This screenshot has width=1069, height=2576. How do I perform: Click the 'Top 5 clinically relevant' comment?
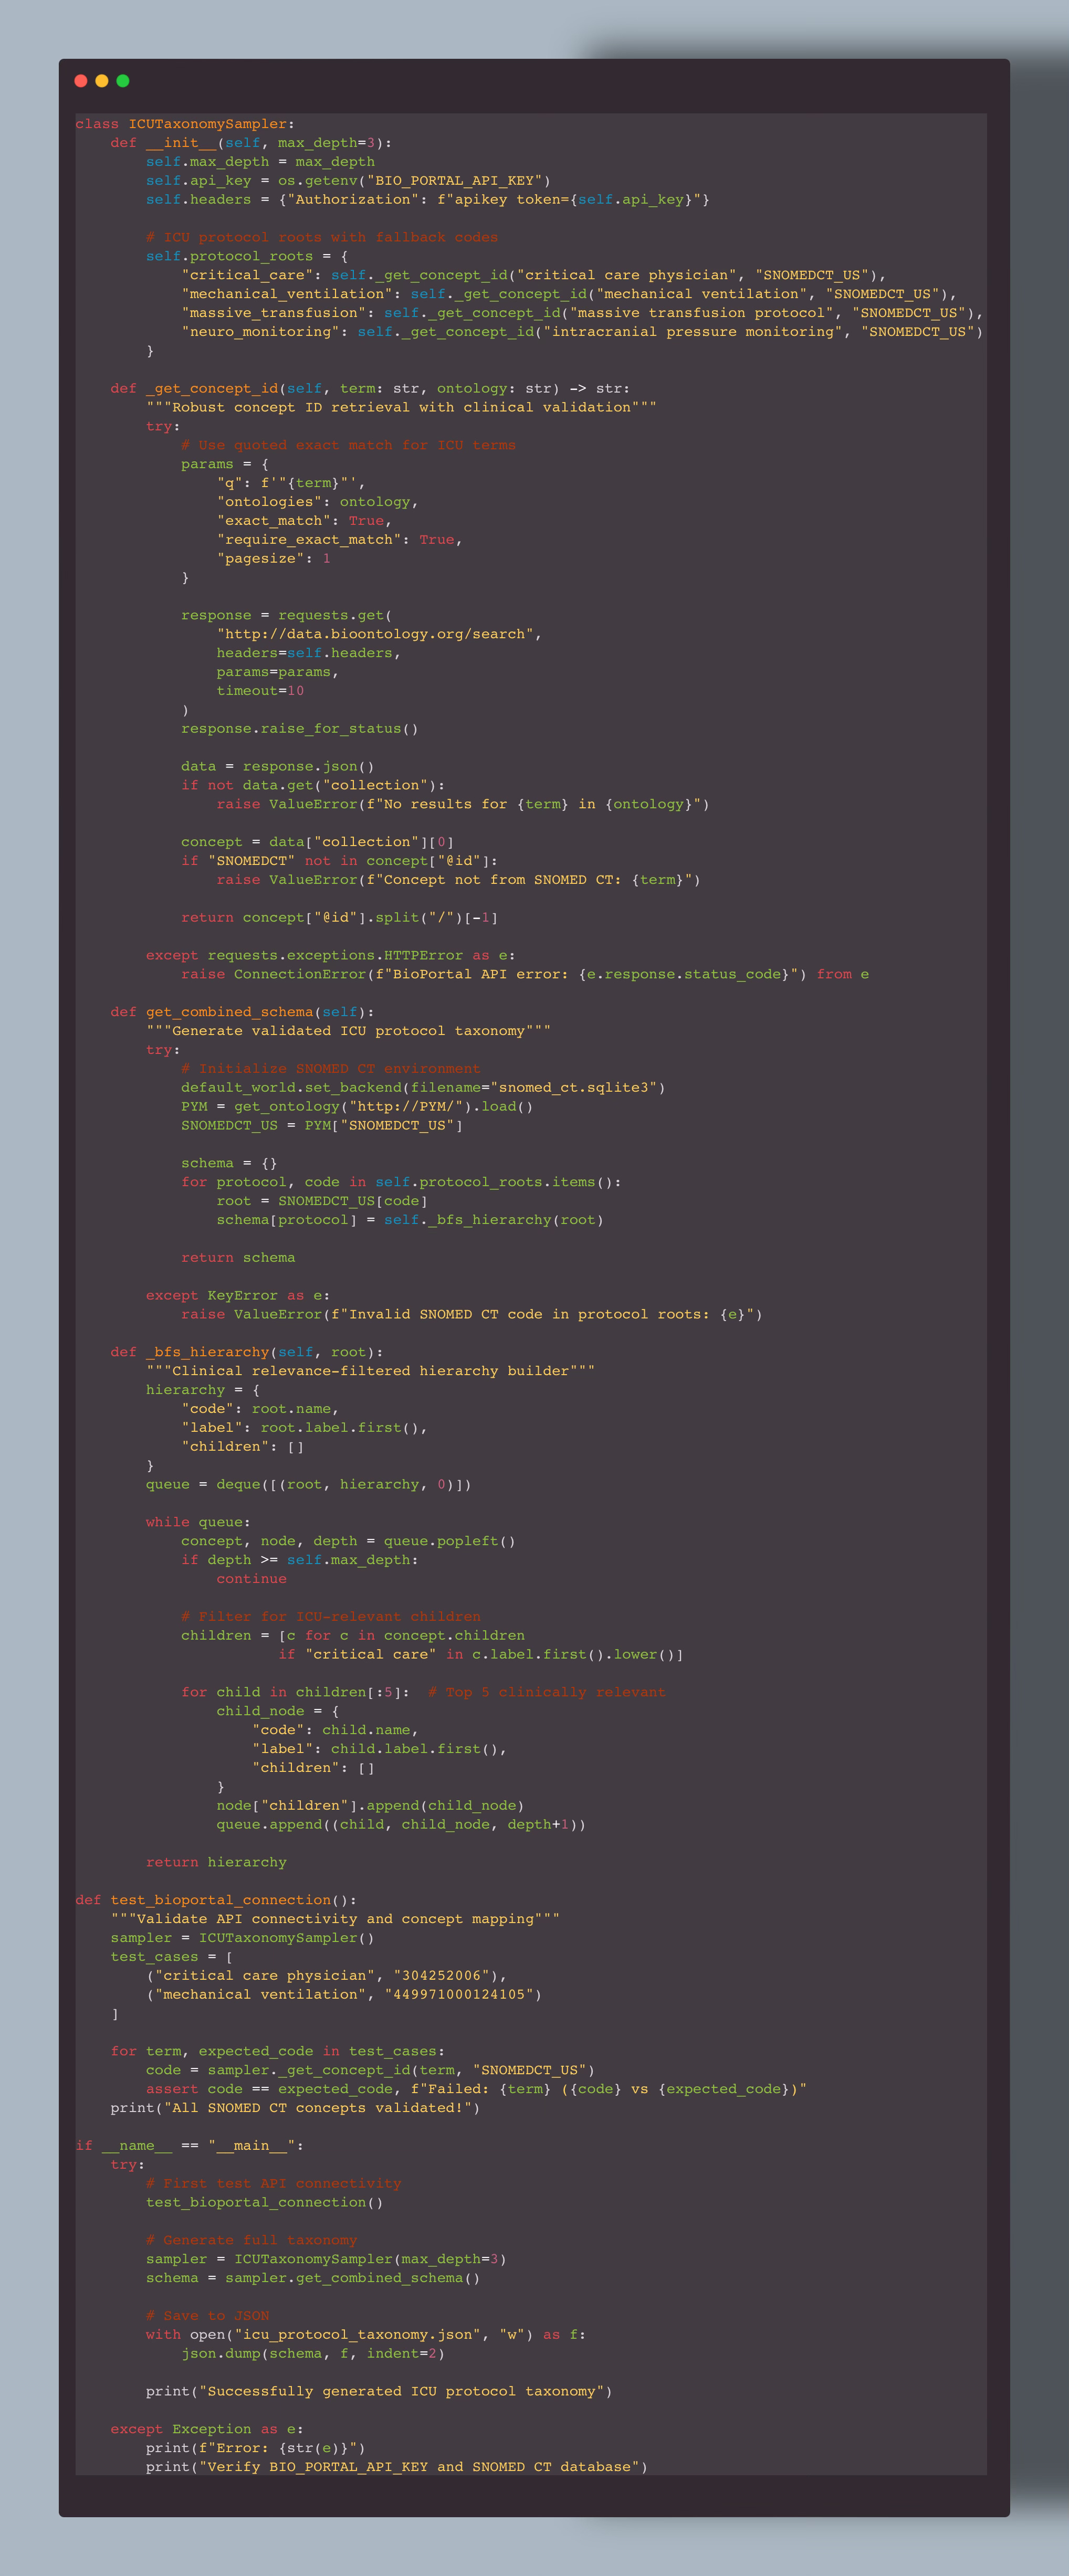(546, 1692)
